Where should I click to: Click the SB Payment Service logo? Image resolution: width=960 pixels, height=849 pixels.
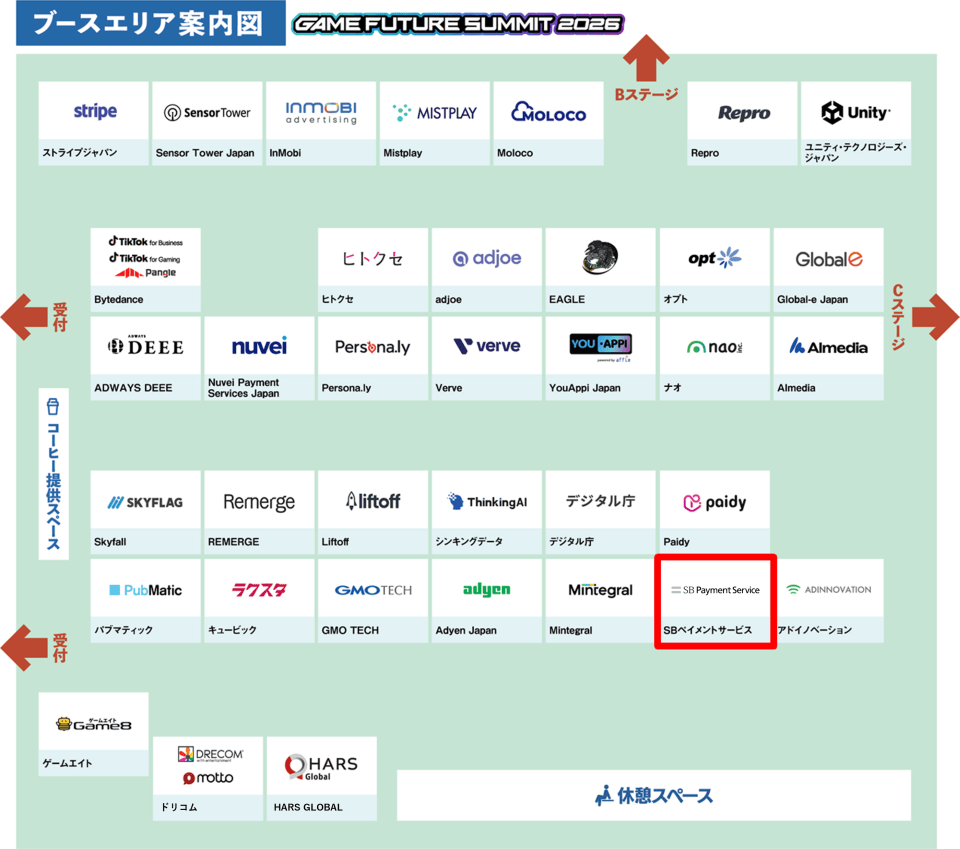(x=715, y=590)
